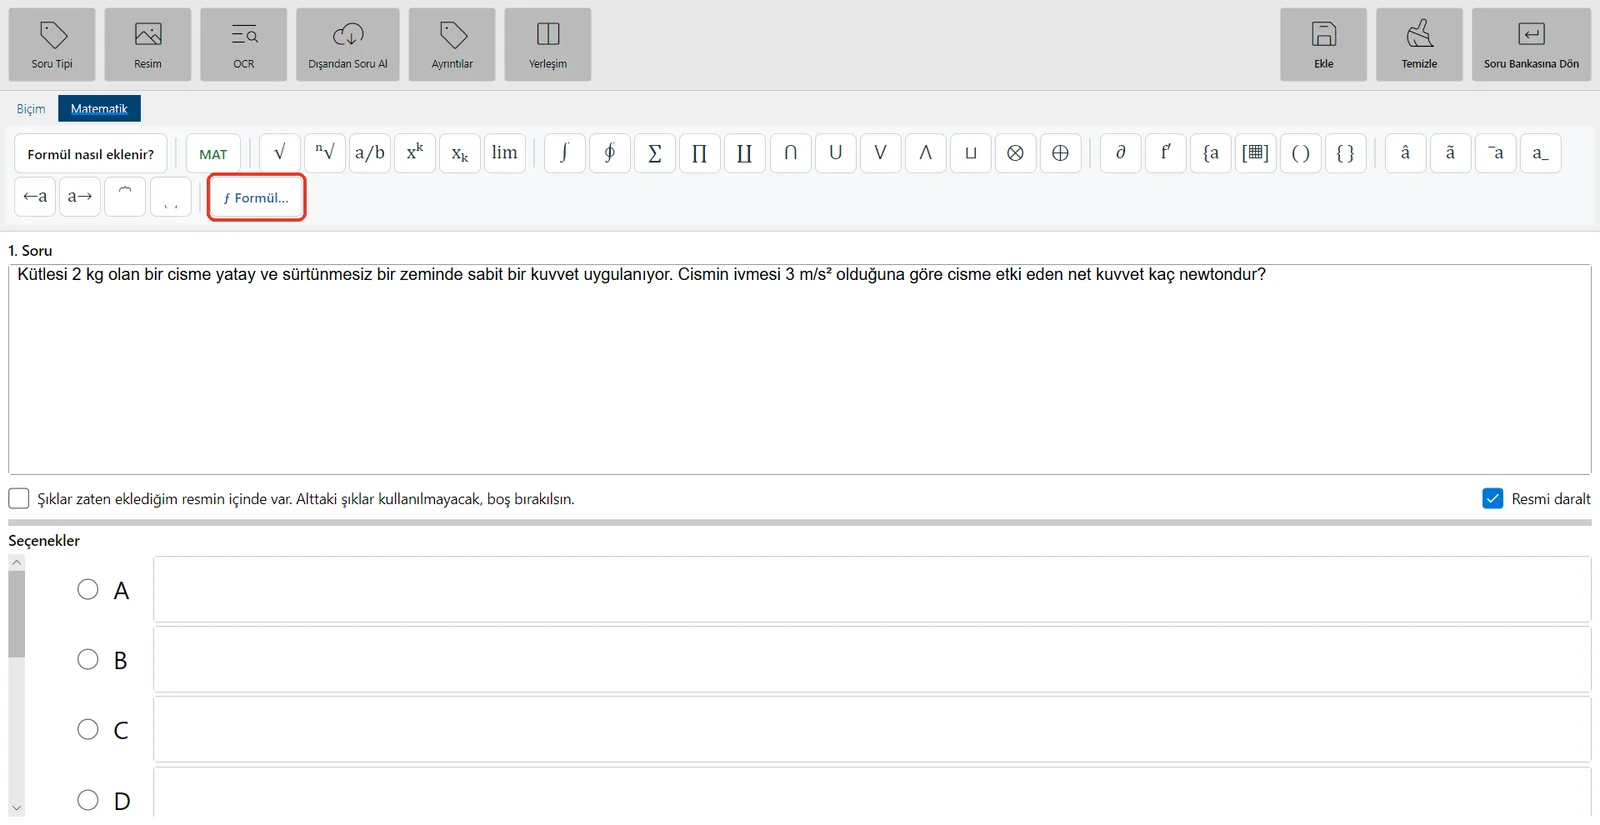Open the Soru Tipi tag tool

pyautogui.click(x=52, y=44)
